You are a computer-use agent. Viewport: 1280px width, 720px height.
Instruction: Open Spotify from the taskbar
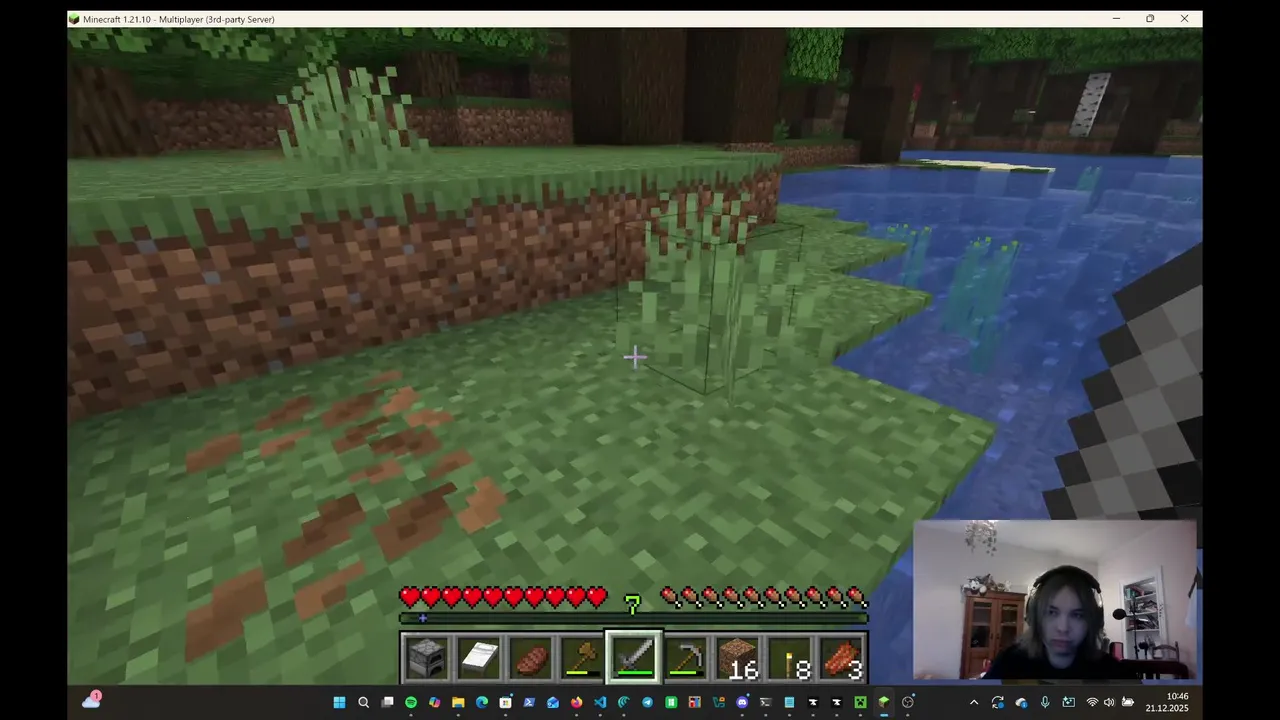pyautogui.click(x=411, y=702)
